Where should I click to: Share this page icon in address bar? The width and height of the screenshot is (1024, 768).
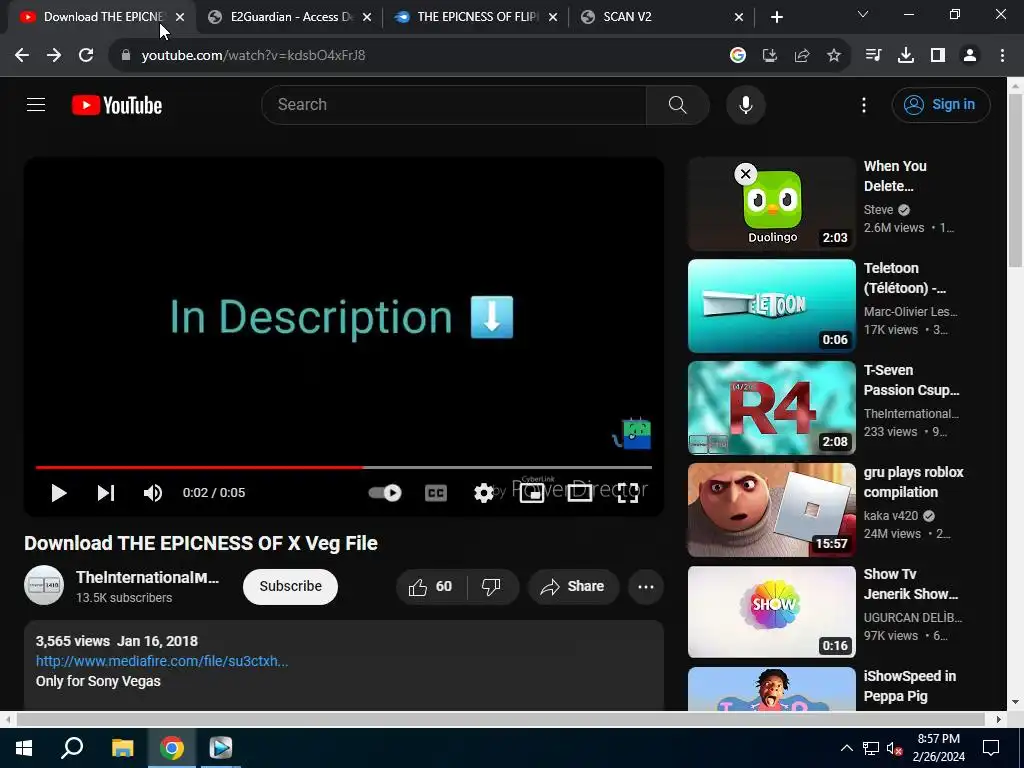pyautogui.click(x=802, y=56)
